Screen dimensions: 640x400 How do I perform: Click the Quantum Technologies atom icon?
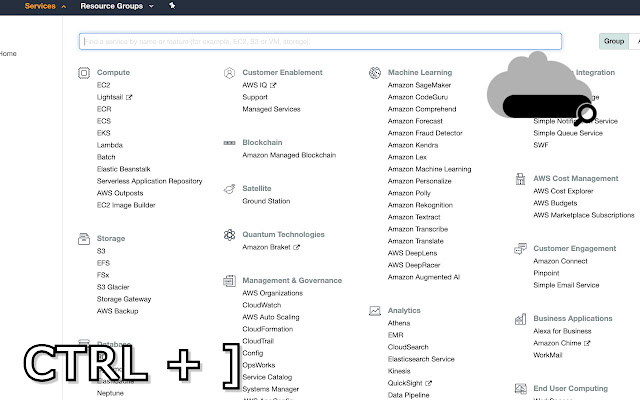tap(229, 235)
